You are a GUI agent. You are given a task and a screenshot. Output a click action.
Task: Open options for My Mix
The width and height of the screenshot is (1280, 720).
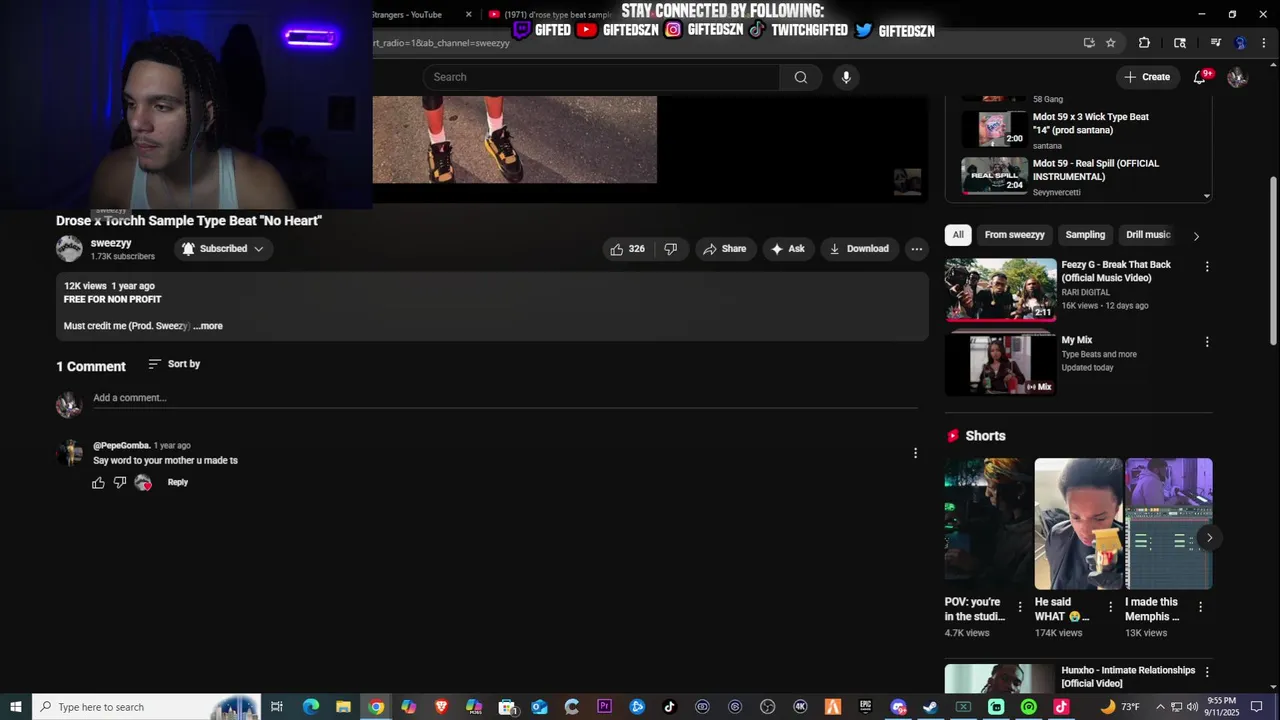pos(1207,342)
